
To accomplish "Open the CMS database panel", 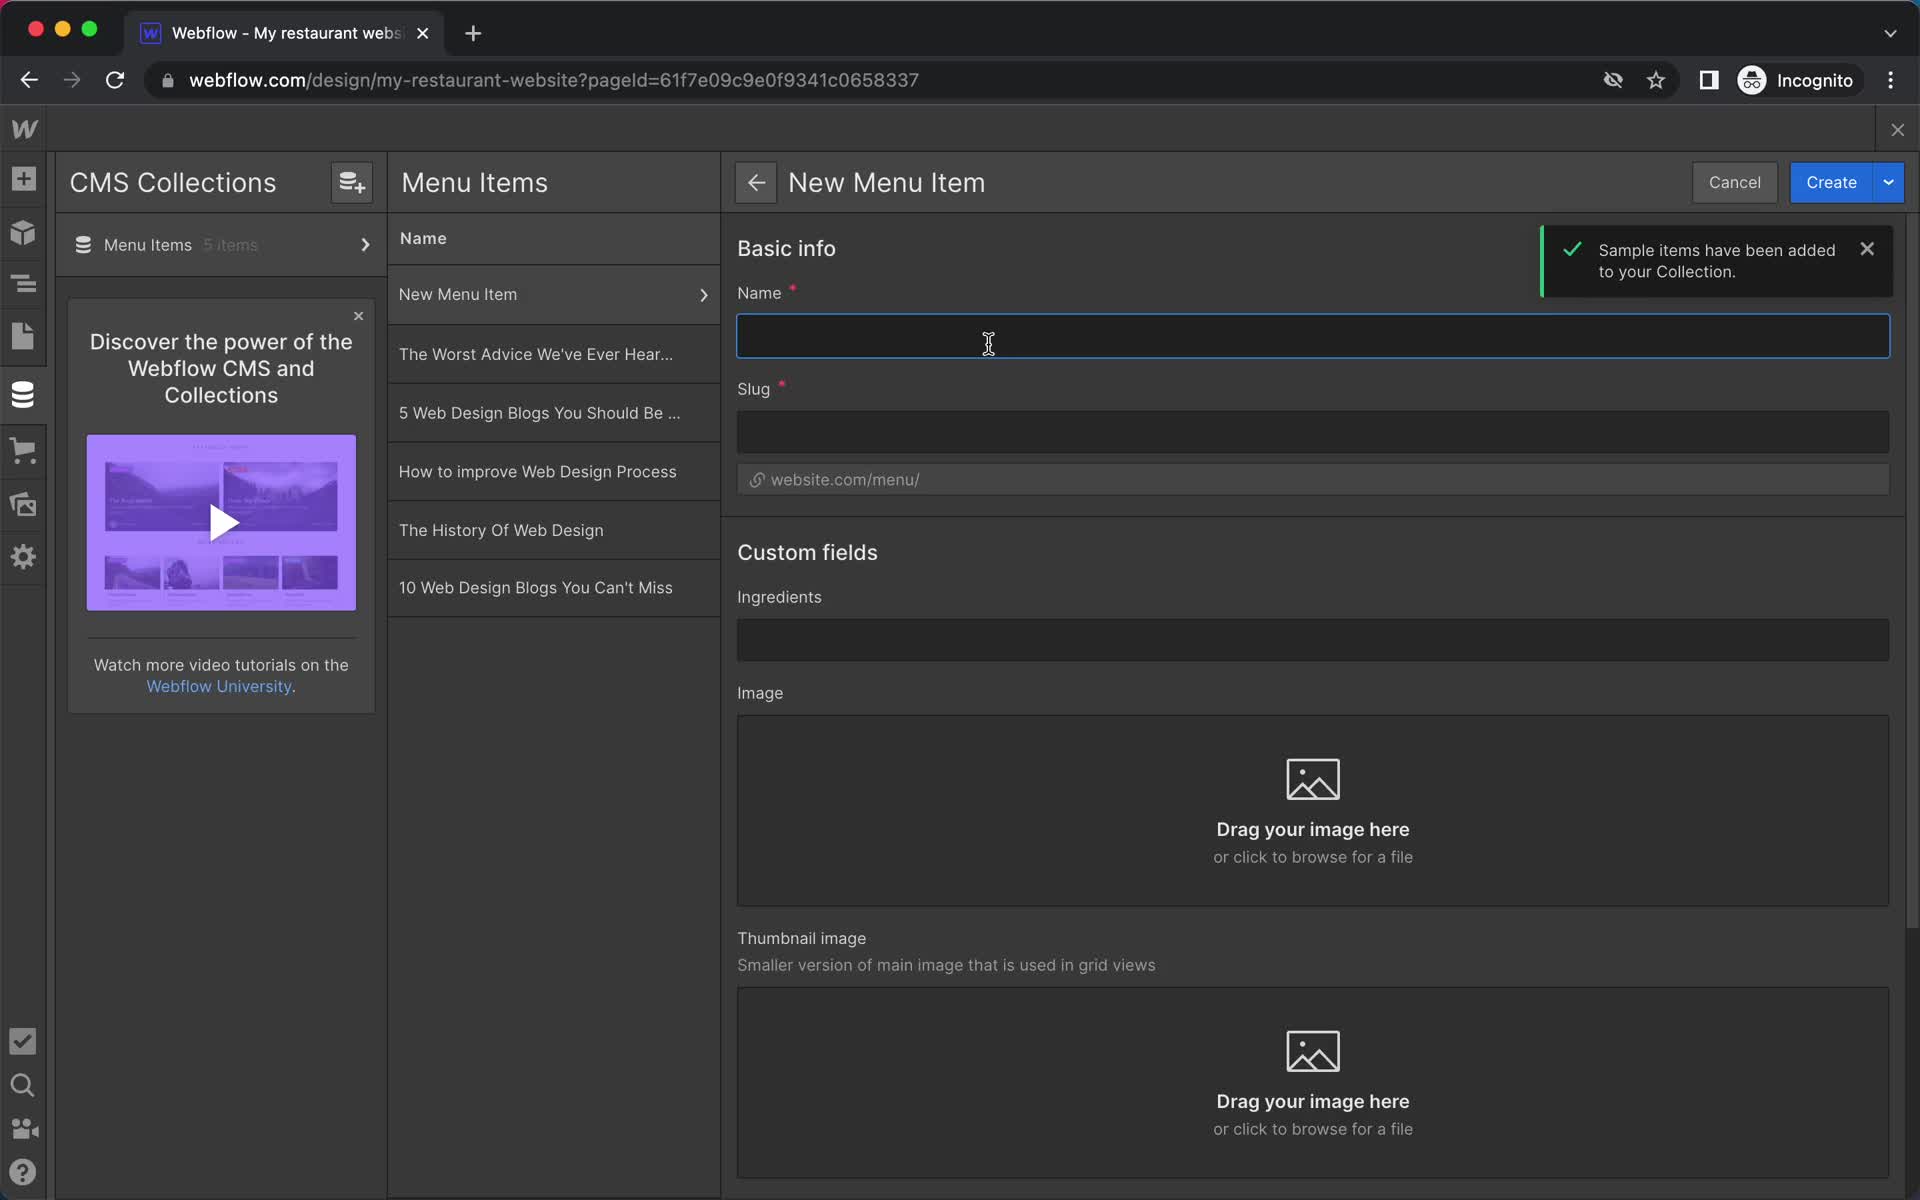I will tap(23, 395).
